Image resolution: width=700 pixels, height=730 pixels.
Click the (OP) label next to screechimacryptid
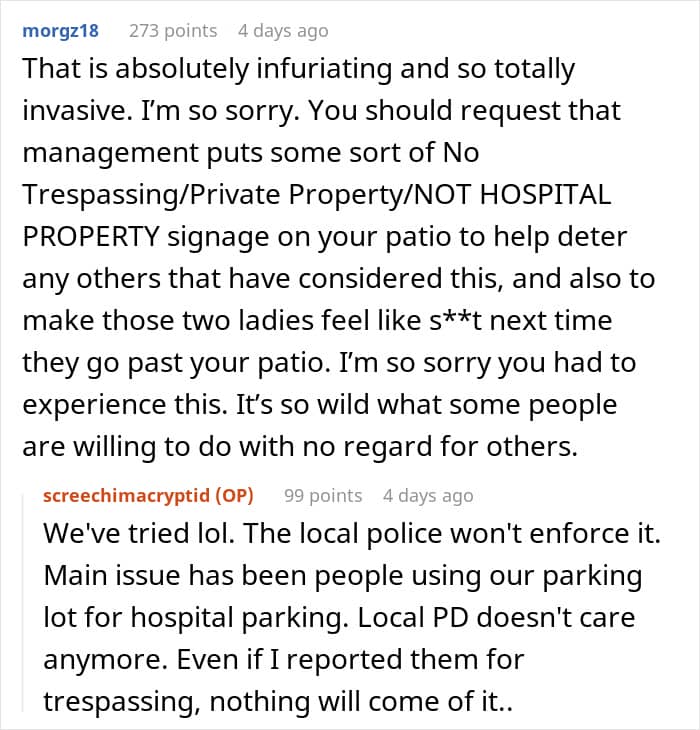click(x=234, y=495)
